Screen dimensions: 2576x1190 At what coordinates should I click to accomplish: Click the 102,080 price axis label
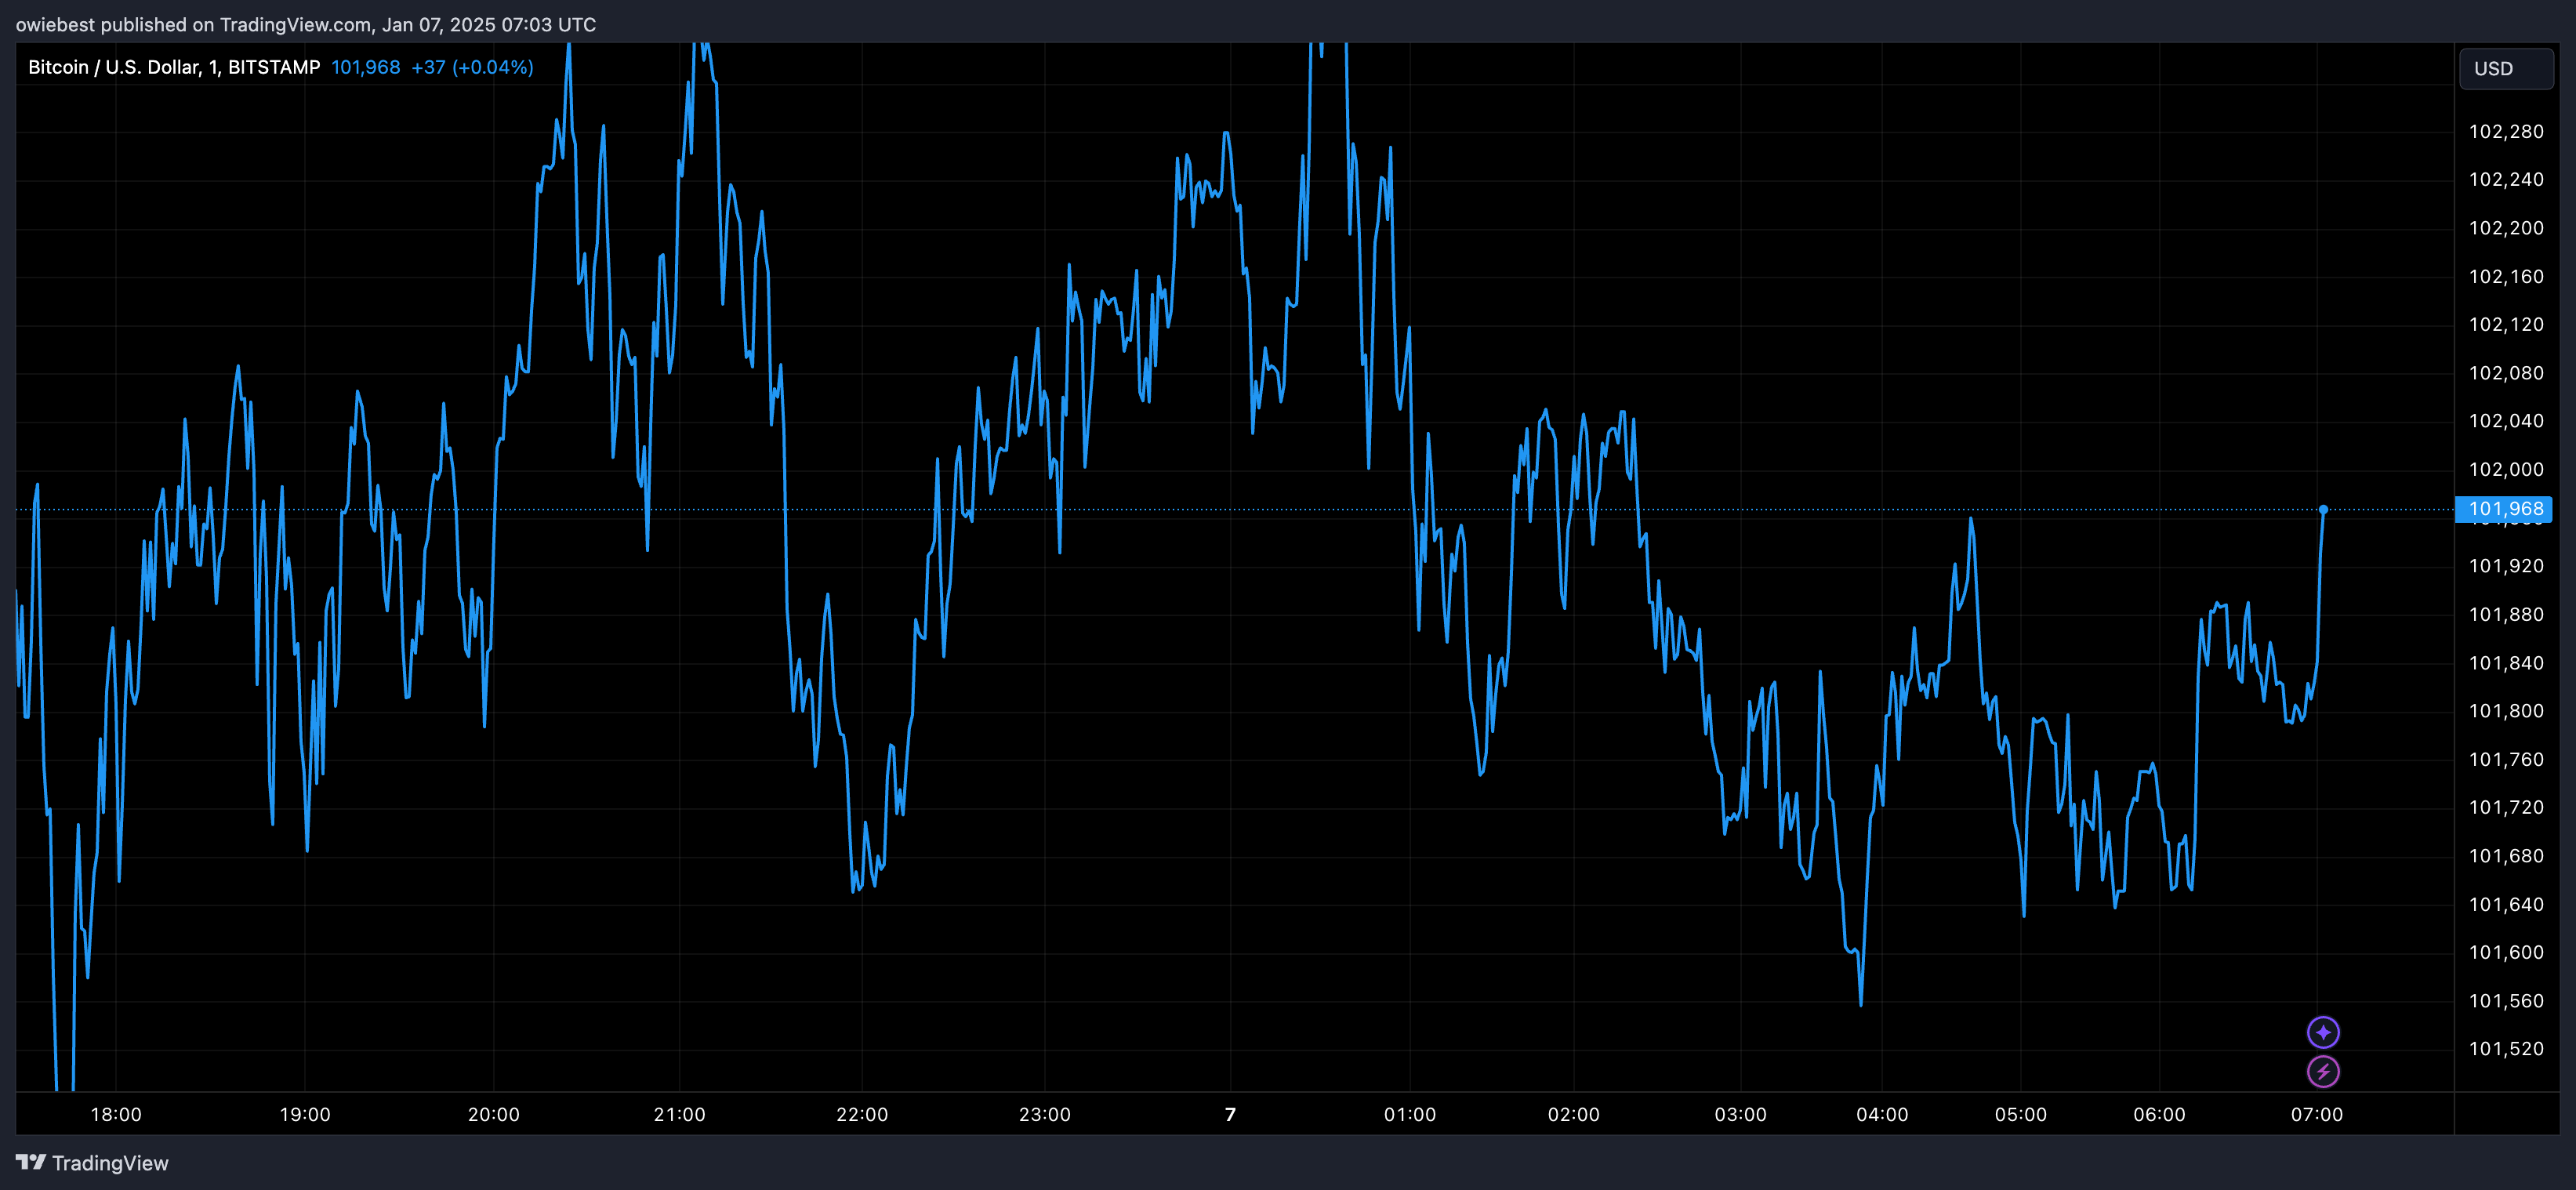pos(2506,373)
